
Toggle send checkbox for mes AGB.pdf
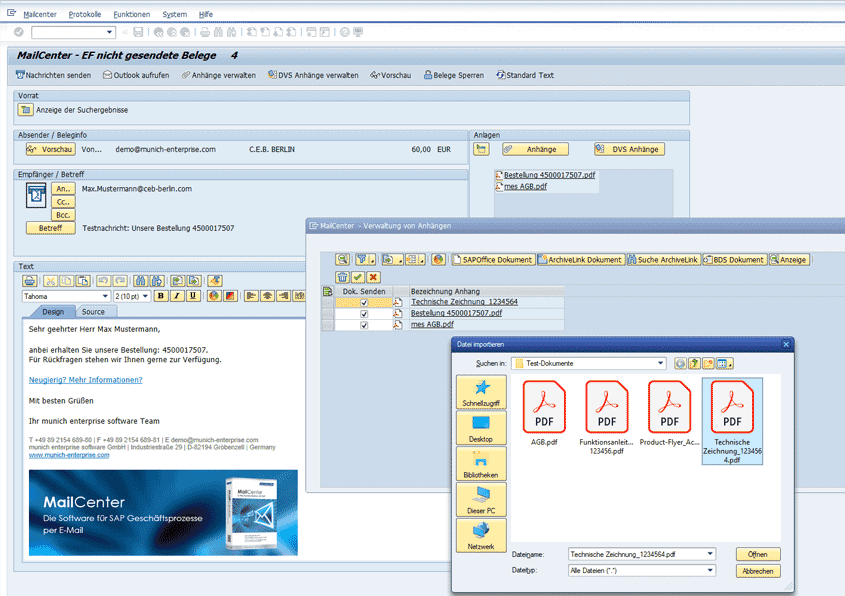click(364, 324)
